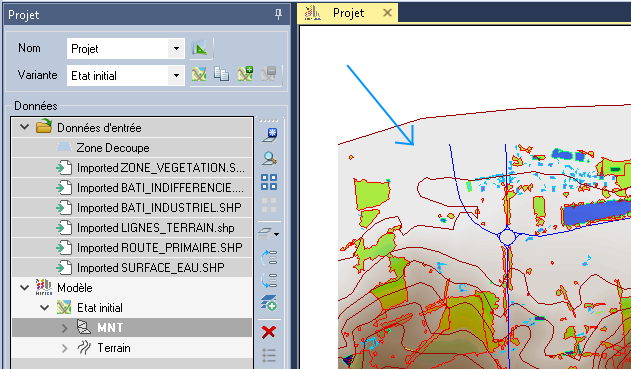Click the Etat initial map icon in tree

point(64,307)
